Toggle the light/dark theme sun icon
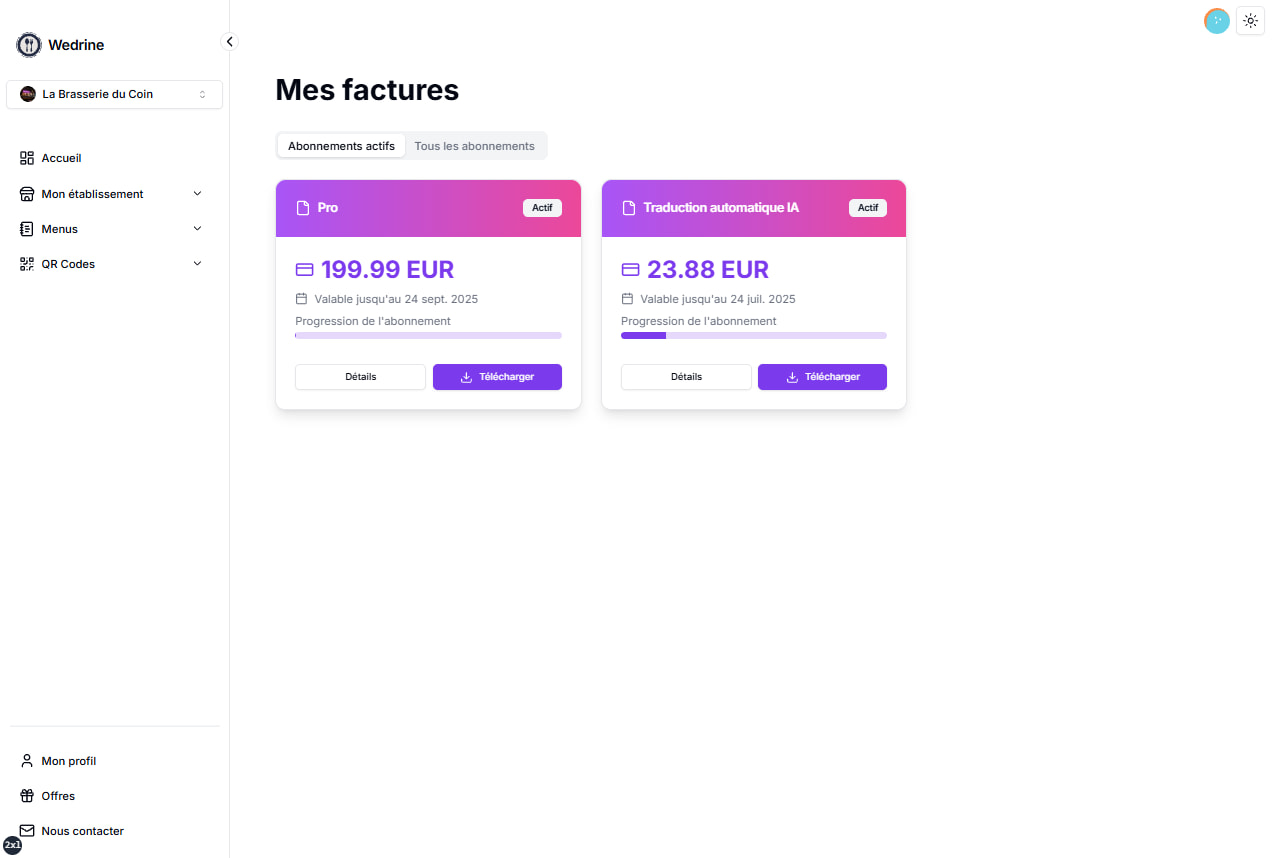 [1250, 21]
